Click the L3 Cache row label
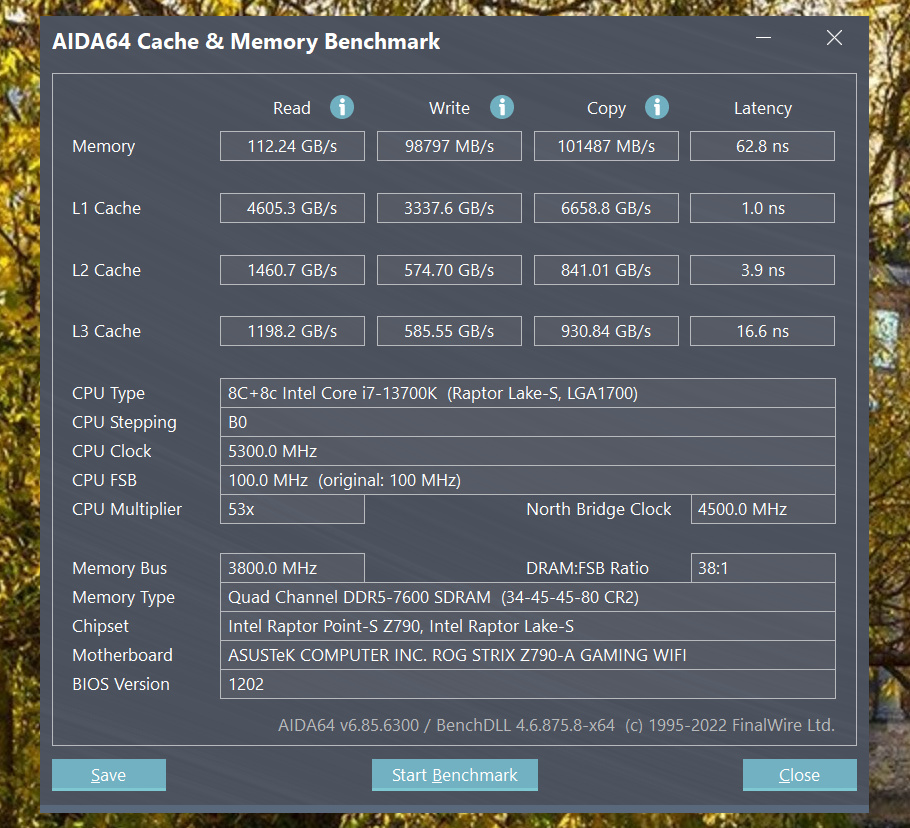Screen dimensions: 910x828 [106, 331]
